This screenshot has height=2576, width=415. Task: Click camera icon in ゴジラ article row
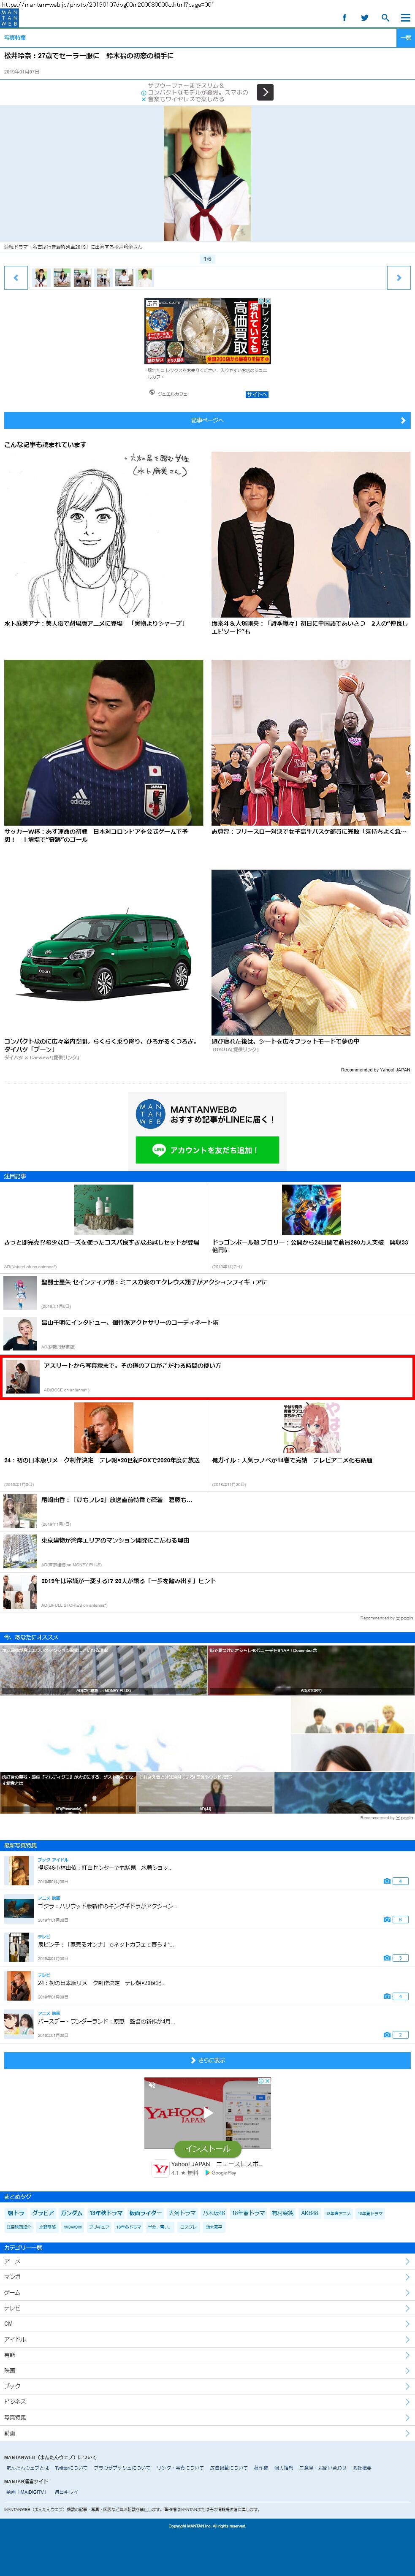point(387,1919)
